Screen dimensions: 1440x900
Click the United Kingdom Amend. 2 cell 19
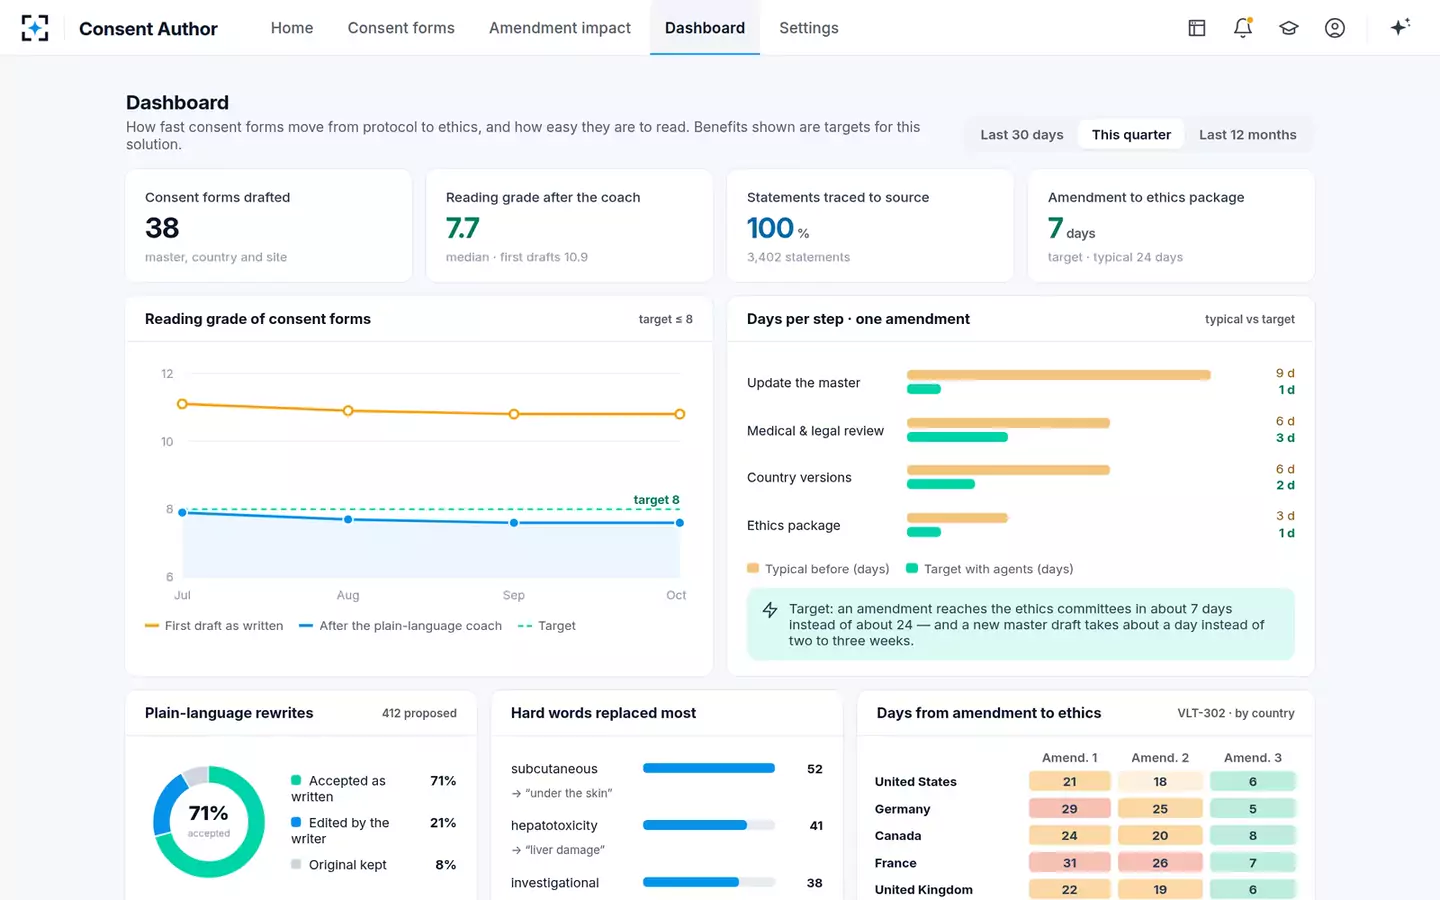(1160, 890)
